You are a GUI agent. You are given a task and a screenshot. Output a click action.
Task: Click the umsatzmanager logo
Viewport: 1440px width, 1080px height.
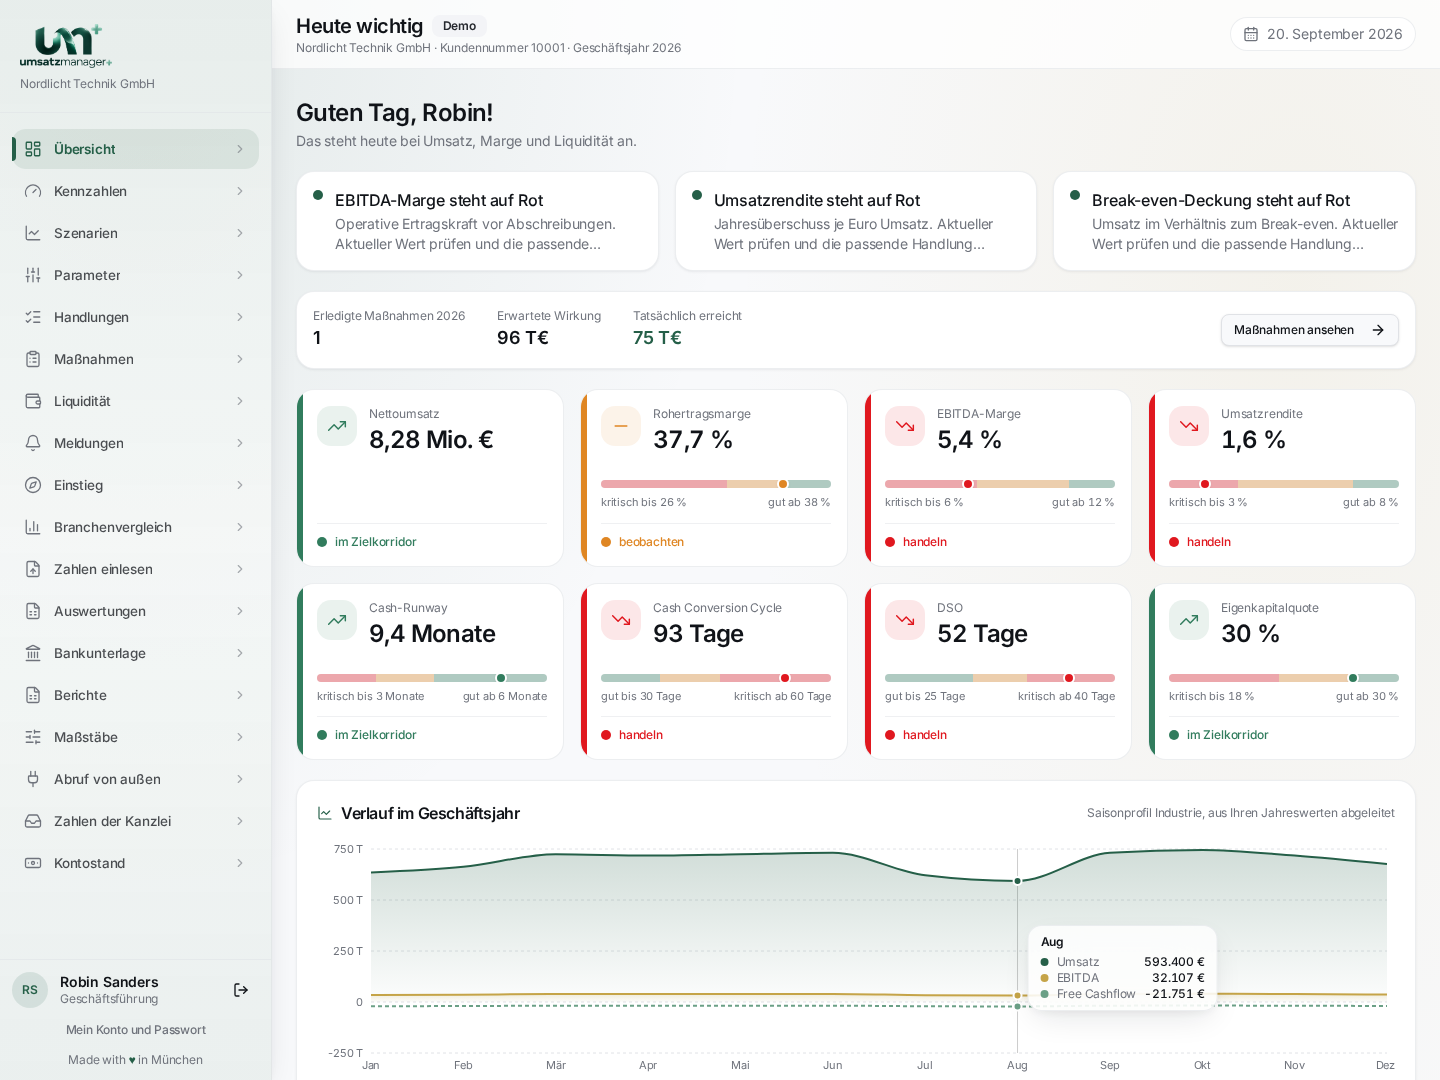(x=66, y=46)
